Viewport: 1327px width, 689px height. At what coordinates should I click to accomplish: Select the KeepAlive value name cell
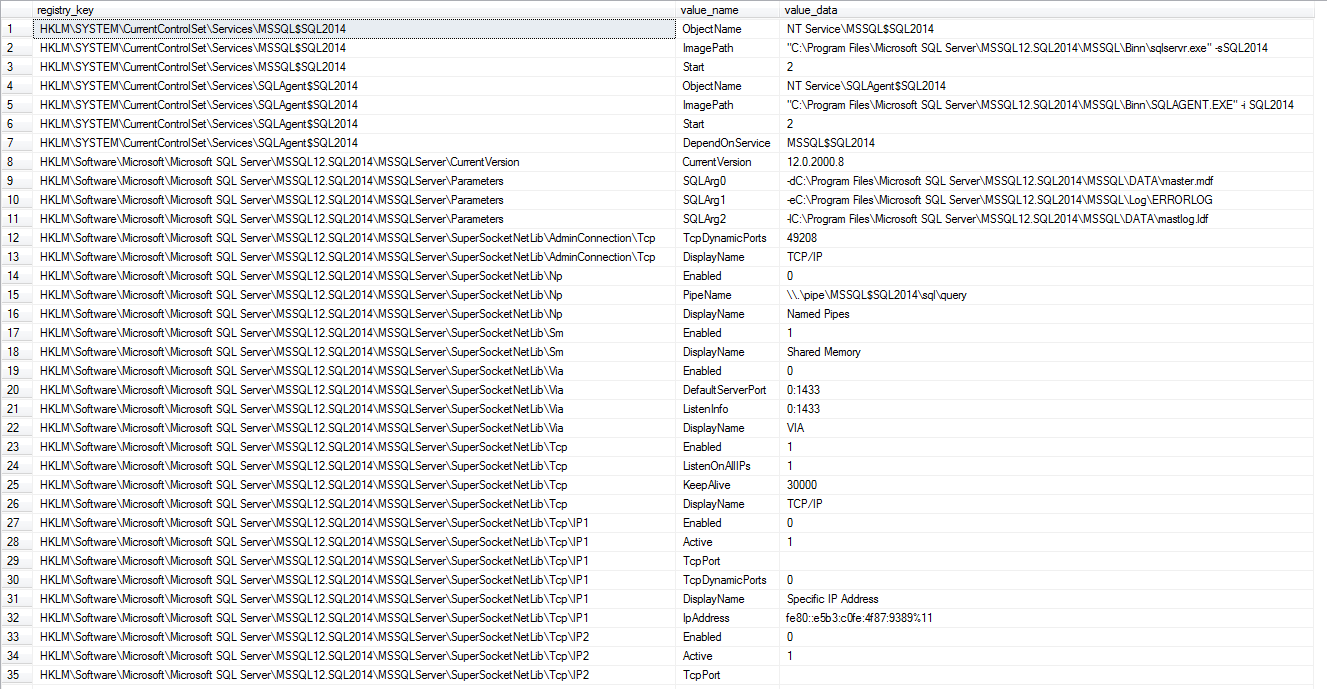(x=728, y=485)
